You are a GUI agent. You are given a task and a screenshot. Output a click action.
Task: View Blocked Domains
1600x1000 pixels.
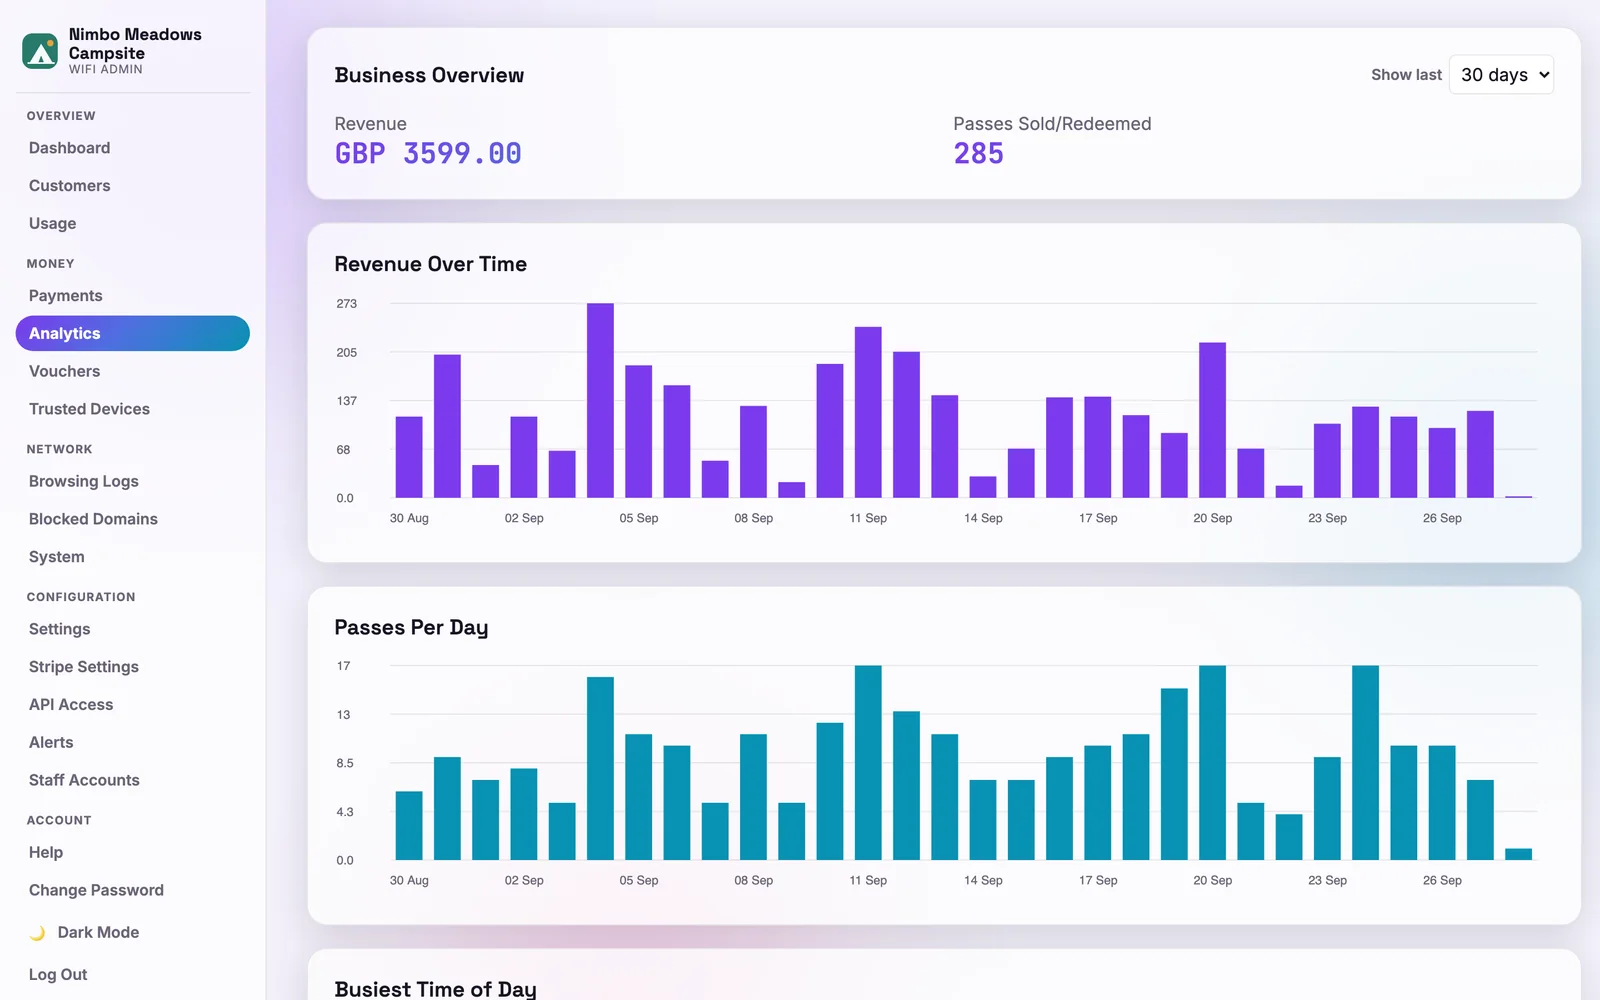click(133, 520)
